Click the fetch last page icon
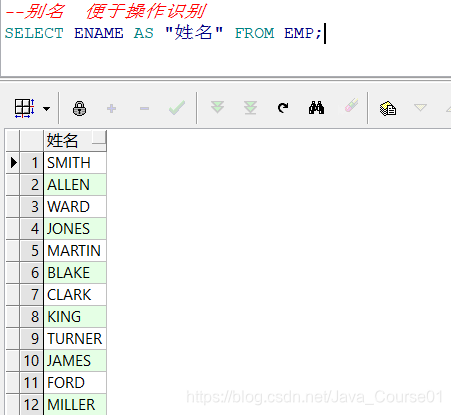Screen dimensions: 451x415 pyautogui.click(x=250, y=108)
